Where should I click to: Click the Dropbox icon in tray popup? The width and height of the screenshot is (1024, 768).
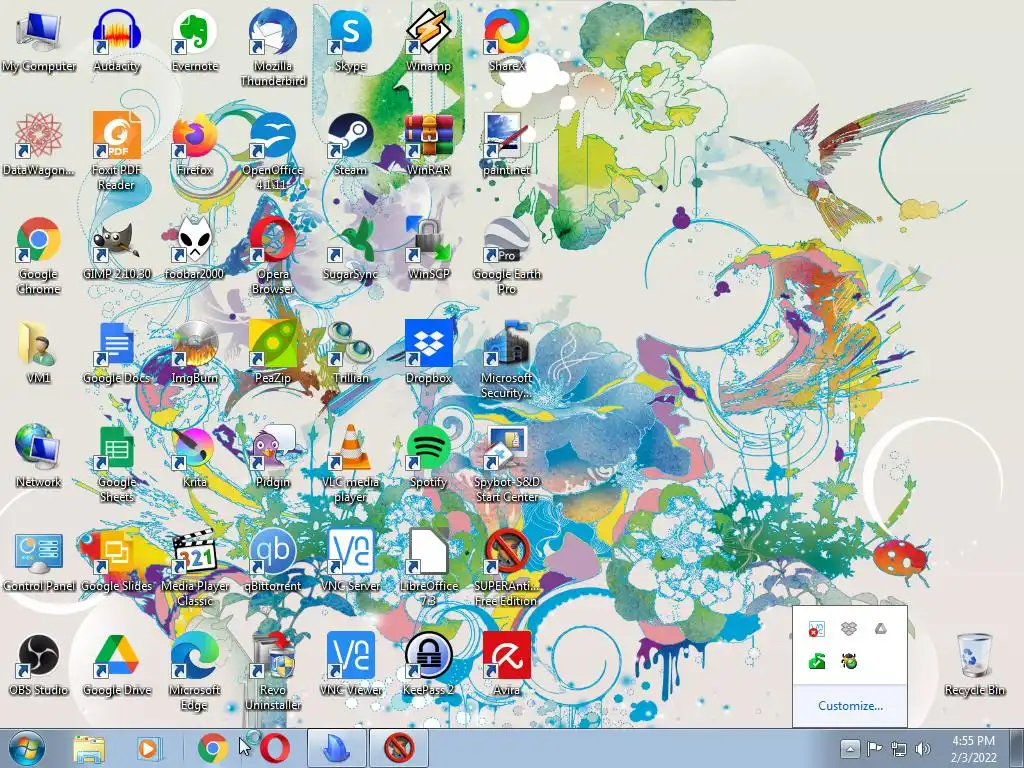point(849,629)
